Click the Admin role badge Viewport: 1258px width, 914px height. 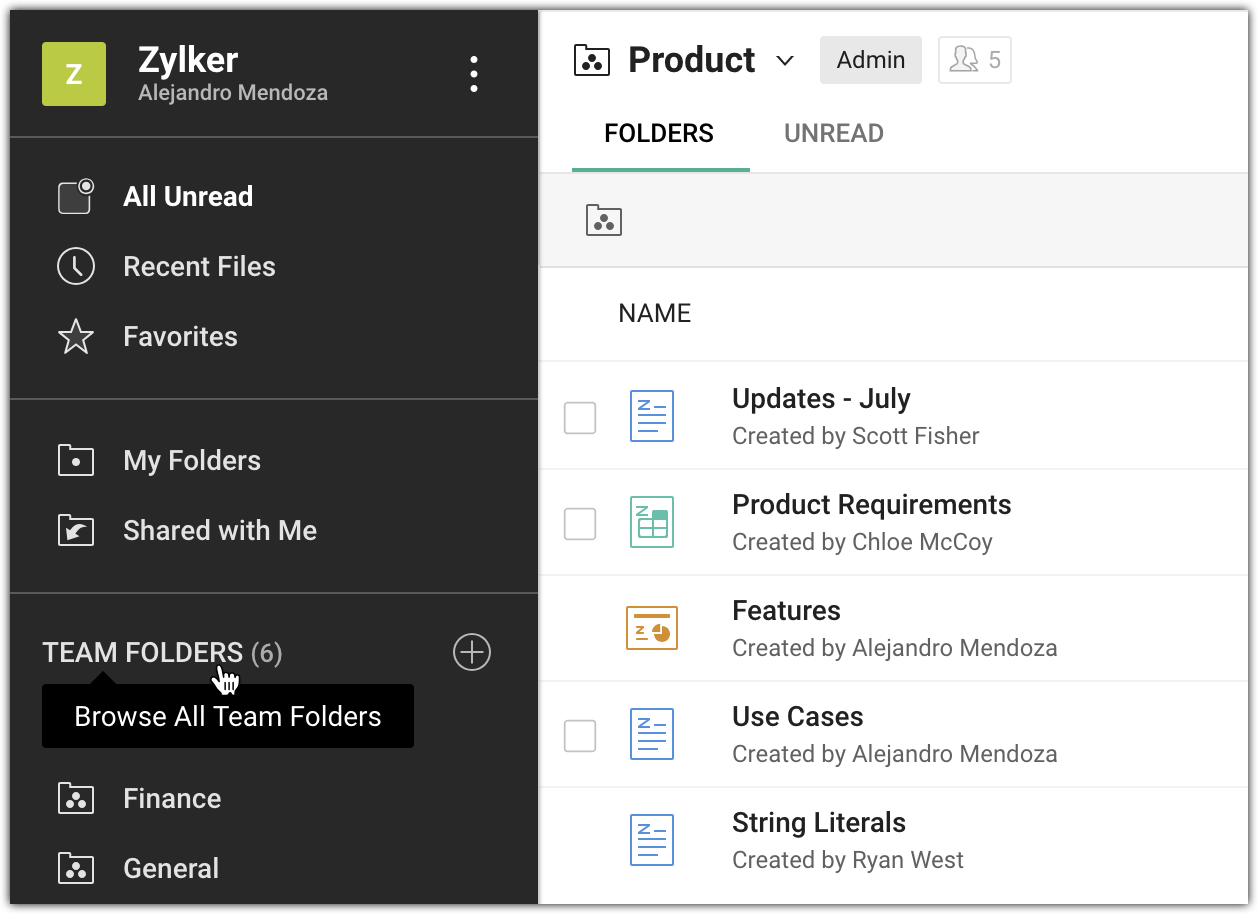pos(870,60)
